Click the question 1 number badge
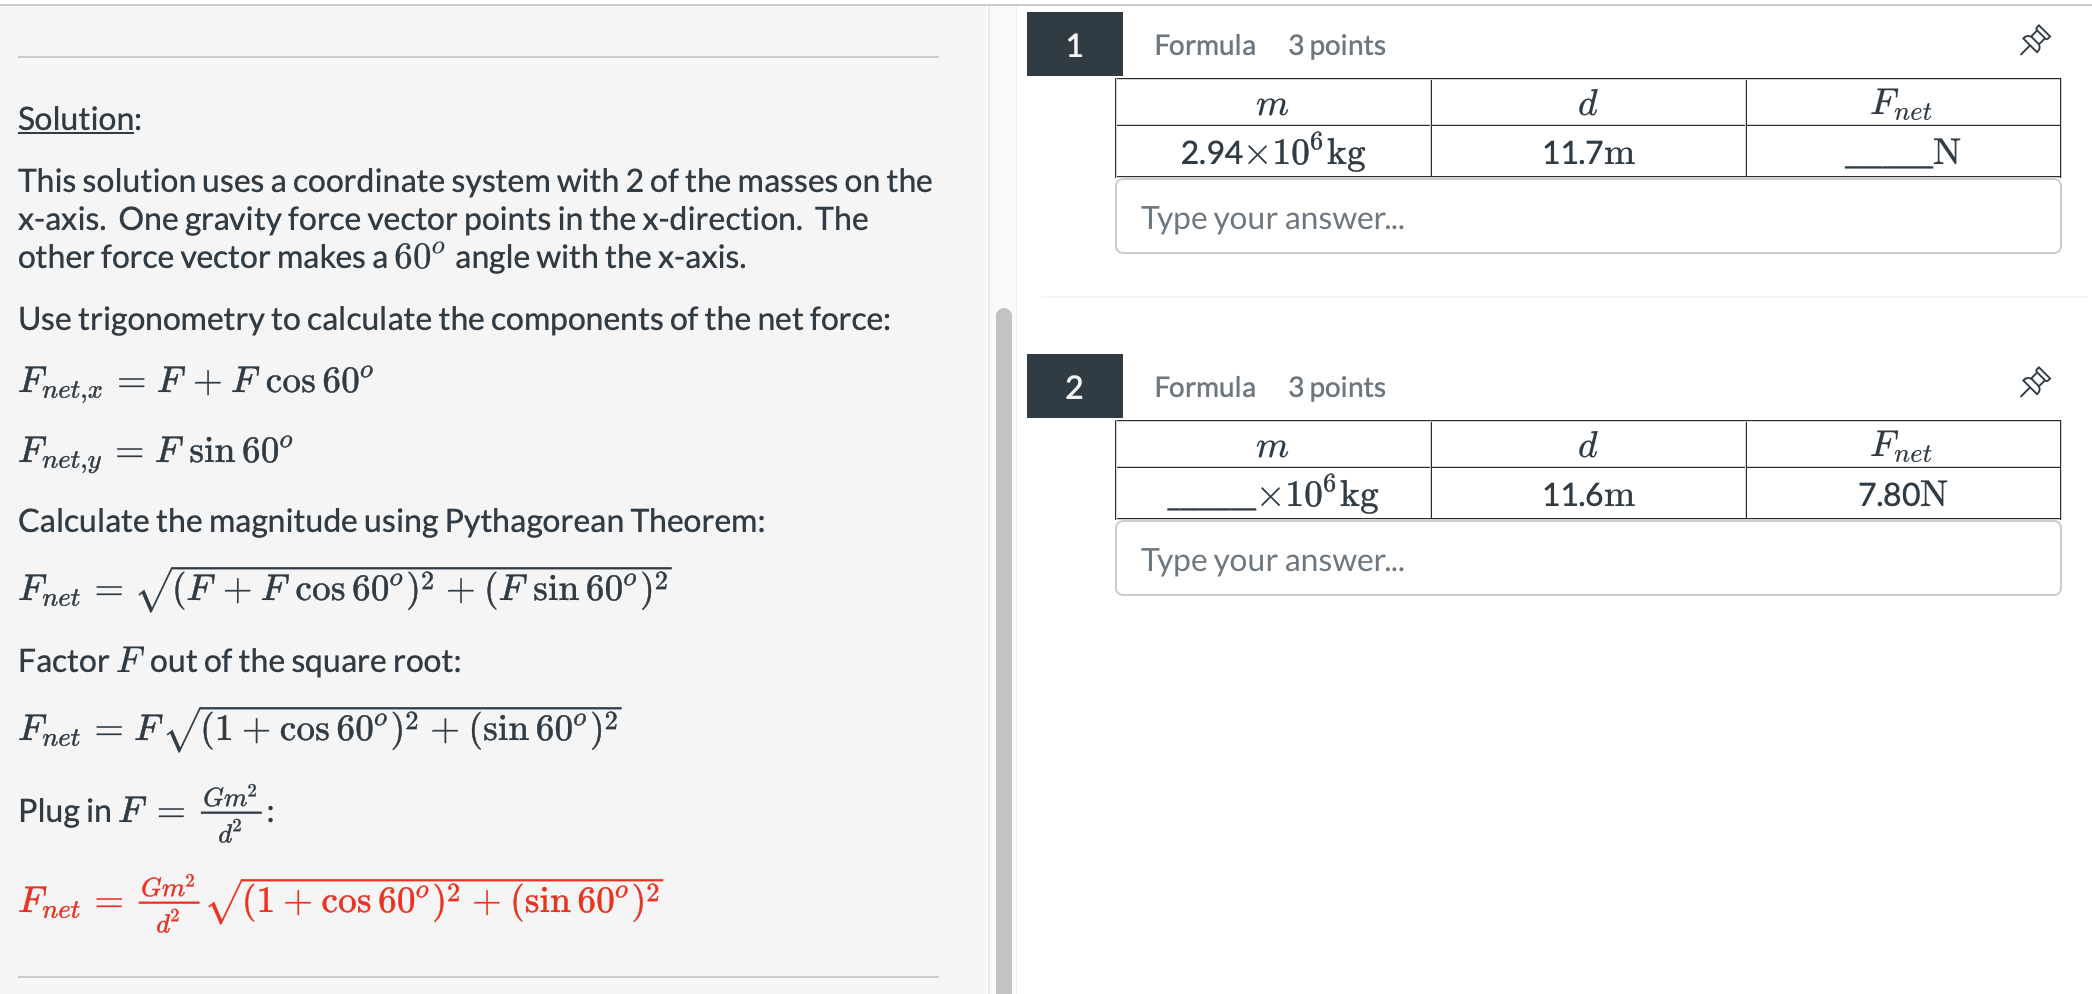The image size is (2092, 994). (1074, 45)
